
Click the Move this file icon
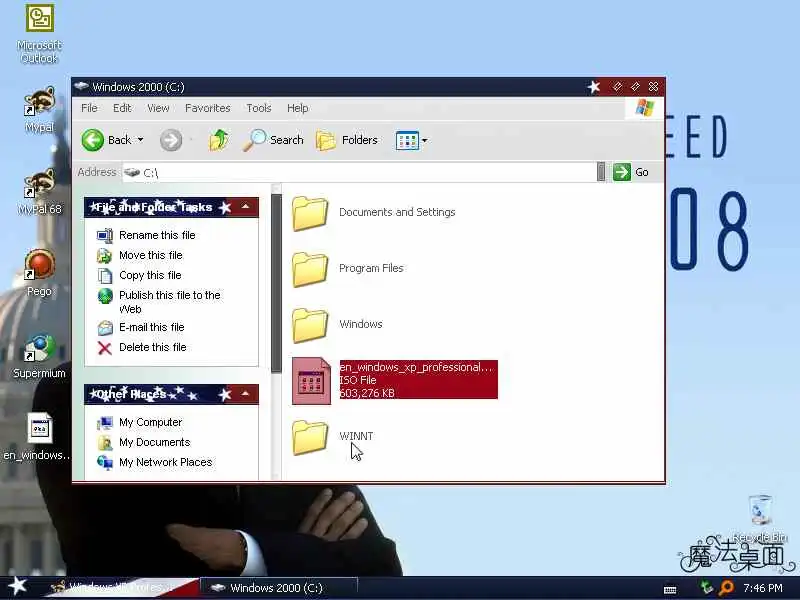tap(105, 255)
